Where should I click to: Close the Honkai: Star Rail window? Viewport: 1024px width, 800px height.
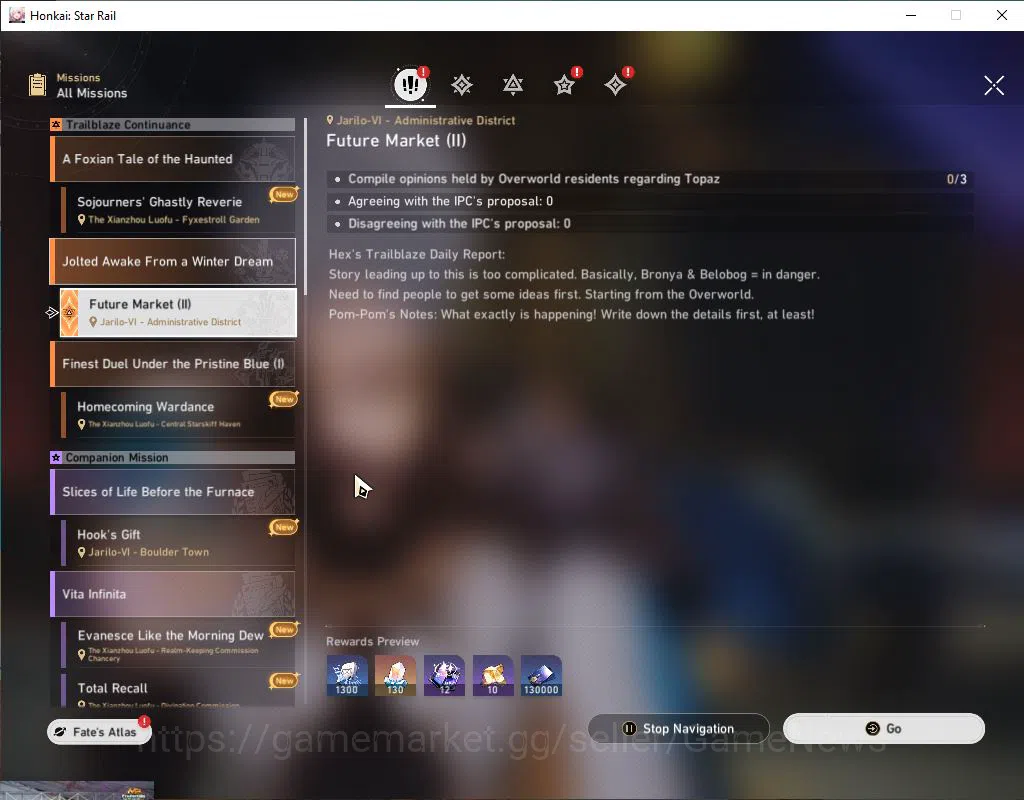point(1002,15)
